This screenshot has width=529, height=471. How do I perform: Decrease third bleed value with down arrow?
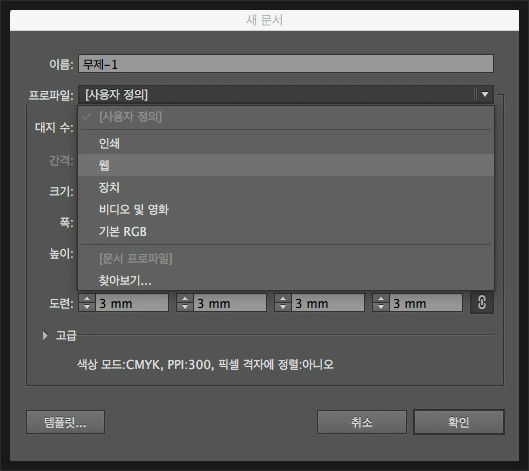283,307
